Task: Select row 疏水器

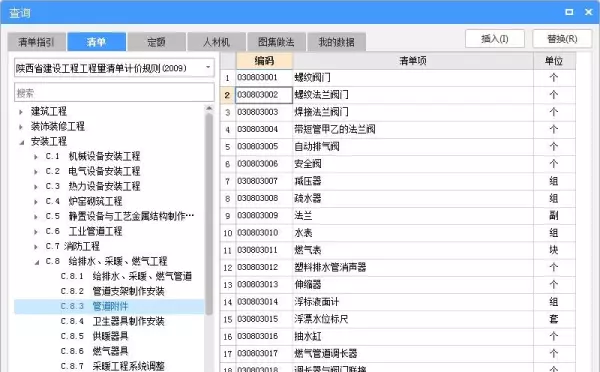Action: click(398, 198)
